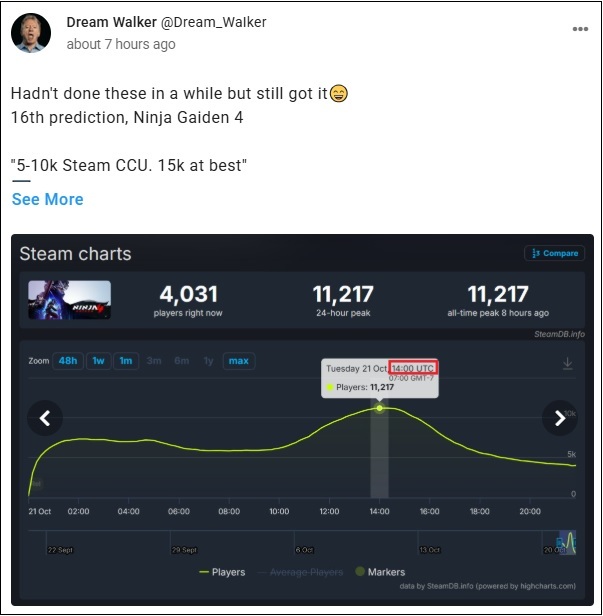Click the 'about 7 hours ago' timestamp

120,44
